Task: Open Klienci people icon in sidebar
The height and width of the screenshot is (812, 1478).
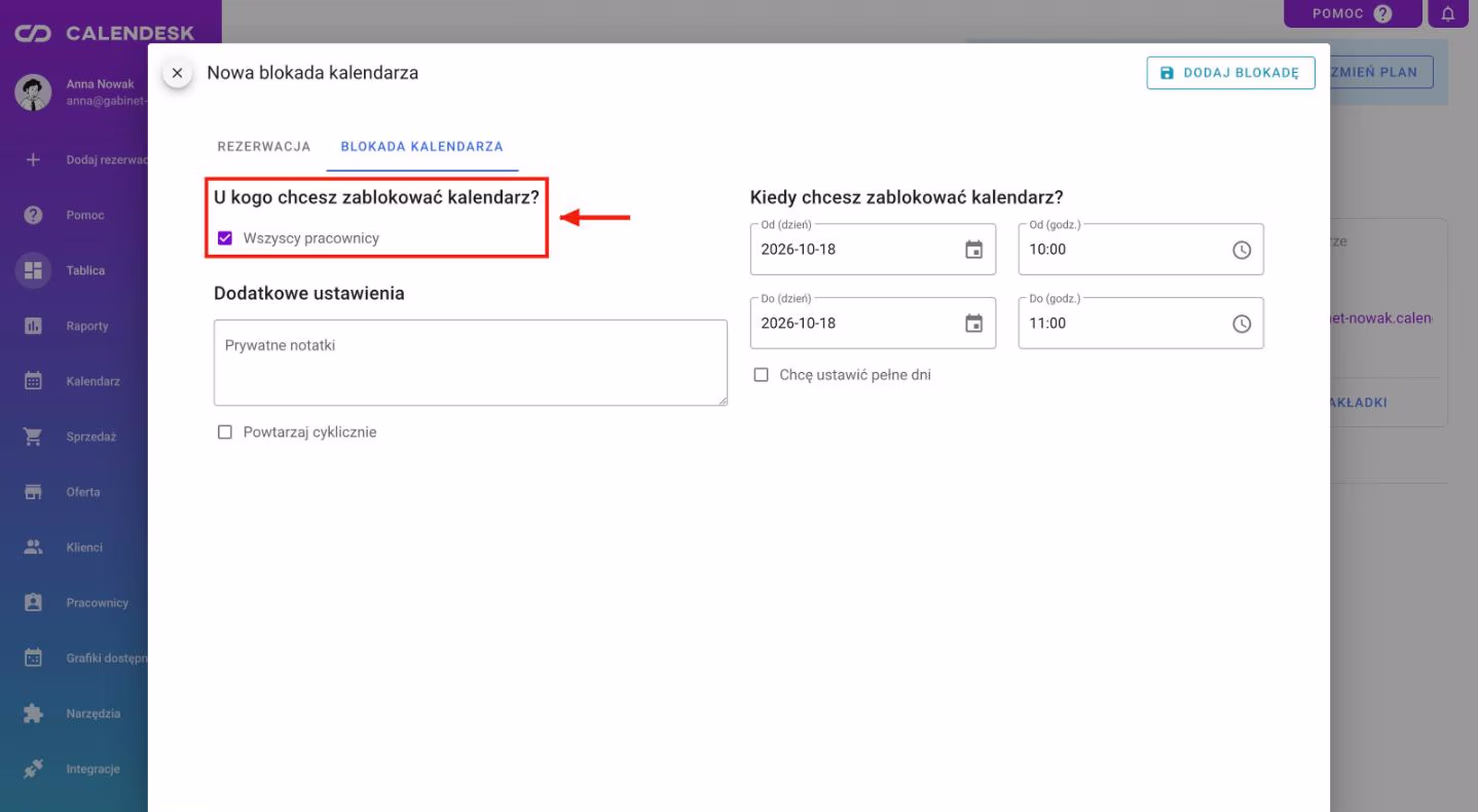Action: tap(33, 547)
